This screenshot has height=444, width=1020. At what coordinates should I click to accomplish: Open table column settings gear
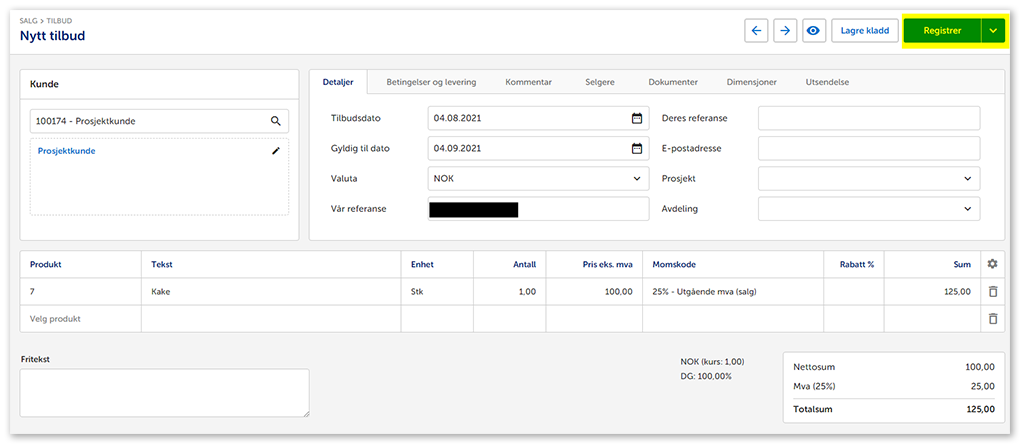[992, 264]
